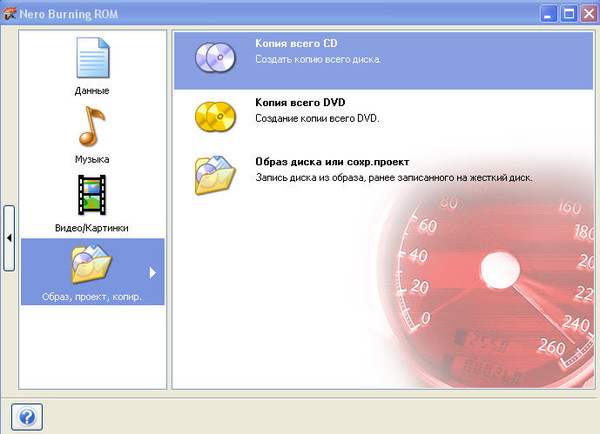
Task: Choose the Копия всего DVD gold disc icon
Action: tap(215, 116)
